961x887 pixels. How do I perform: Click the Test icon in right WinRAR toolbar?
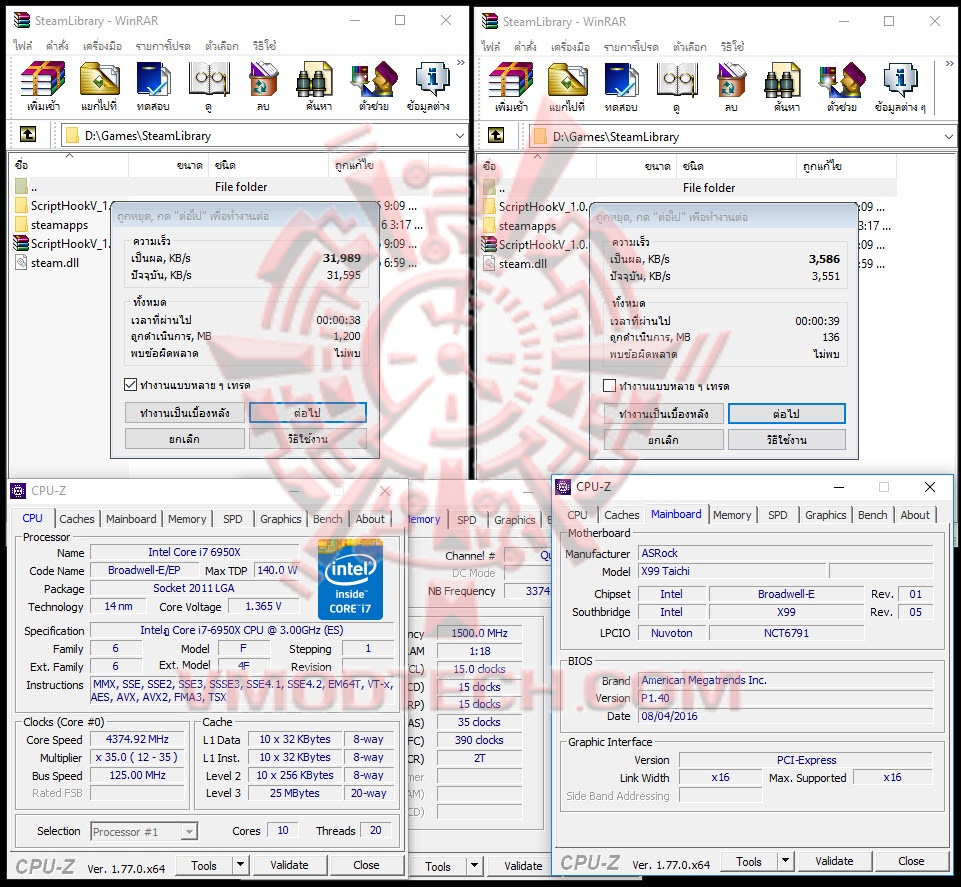pos(621,80)
